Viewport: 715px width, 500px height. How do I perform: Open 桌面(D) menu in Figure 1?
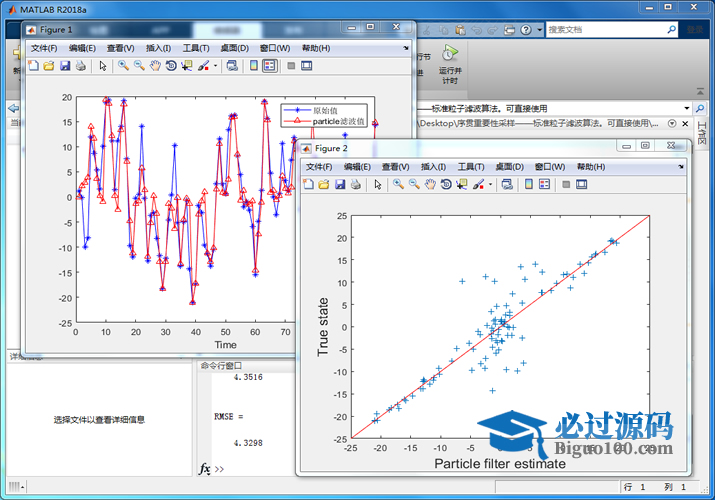click(234, 48)
